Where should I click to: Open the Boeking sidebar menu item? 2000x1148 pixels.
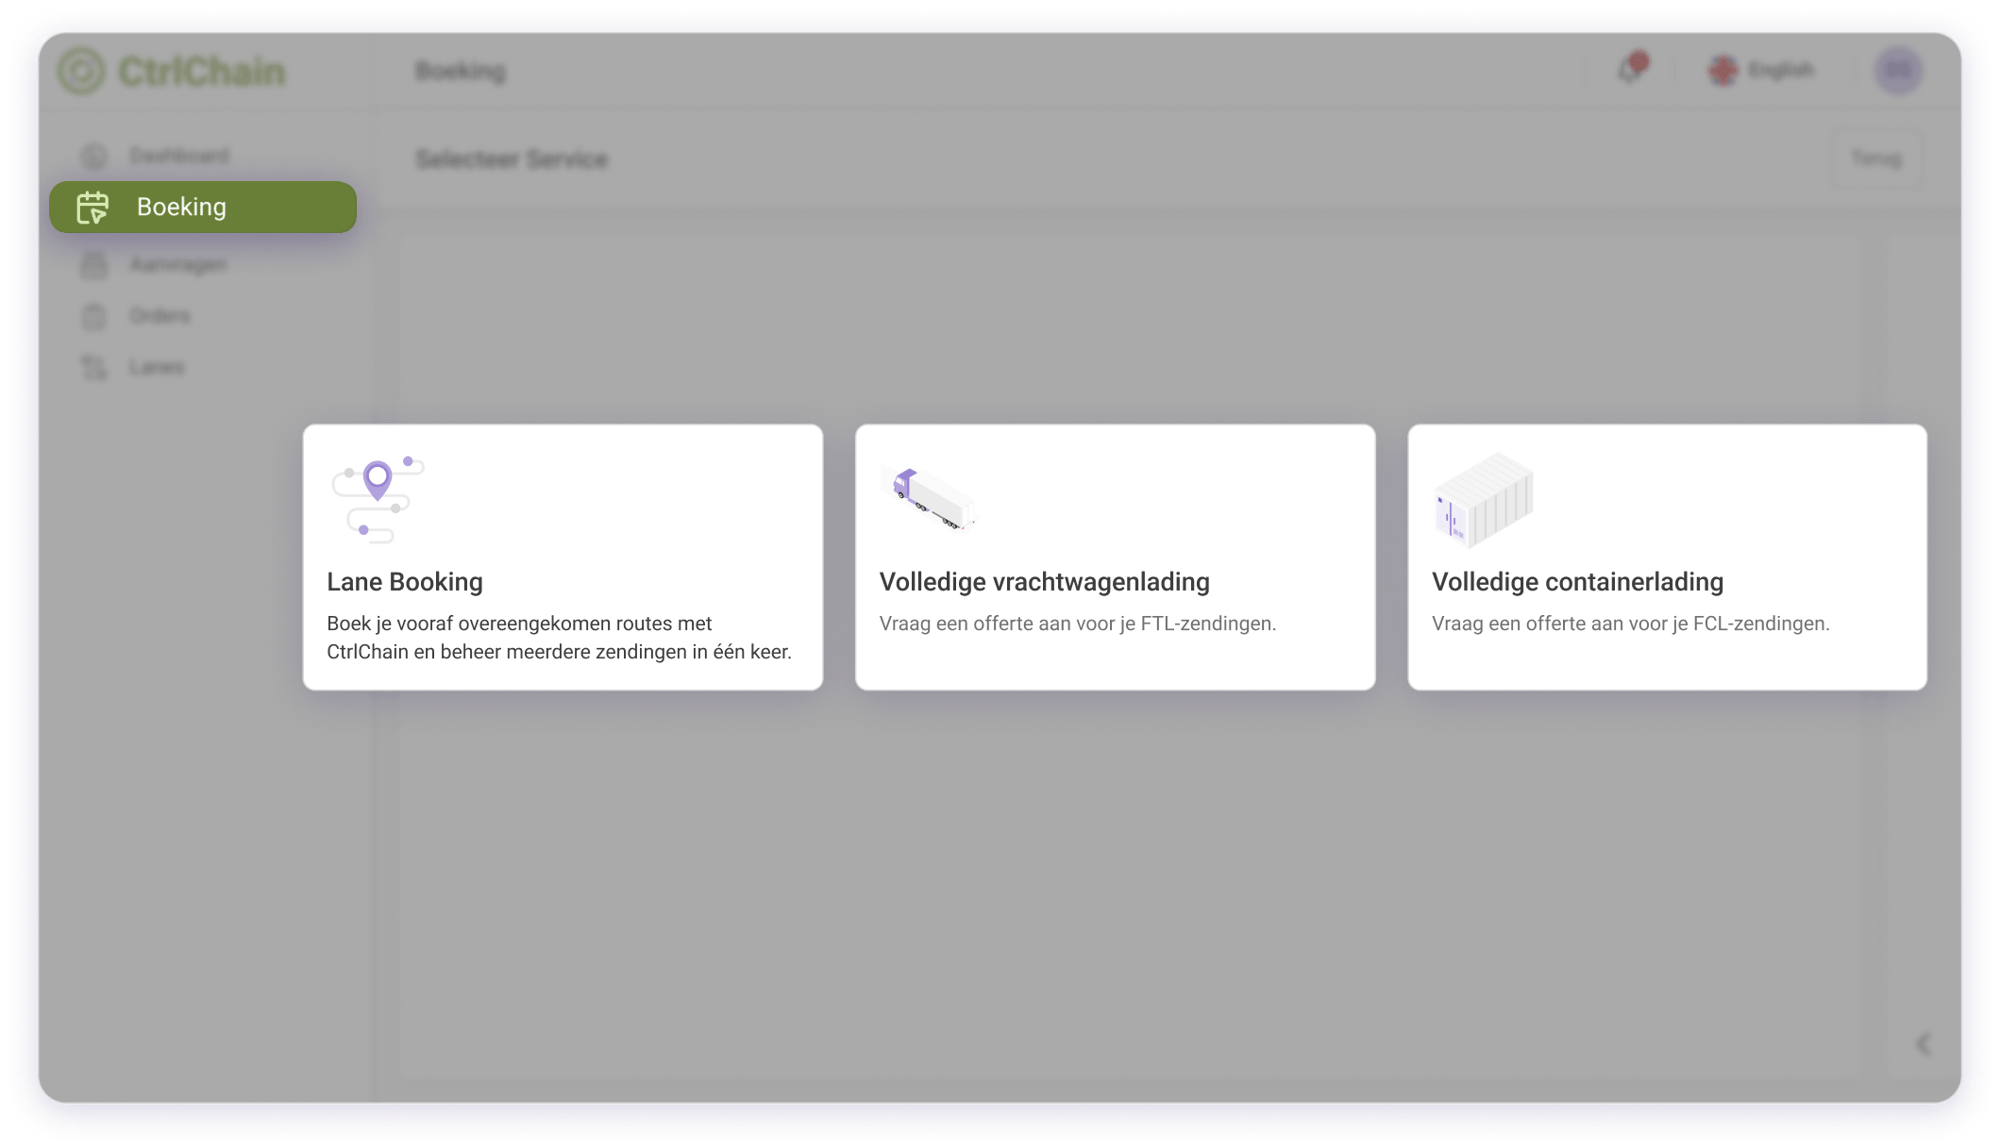pos(203,207)
